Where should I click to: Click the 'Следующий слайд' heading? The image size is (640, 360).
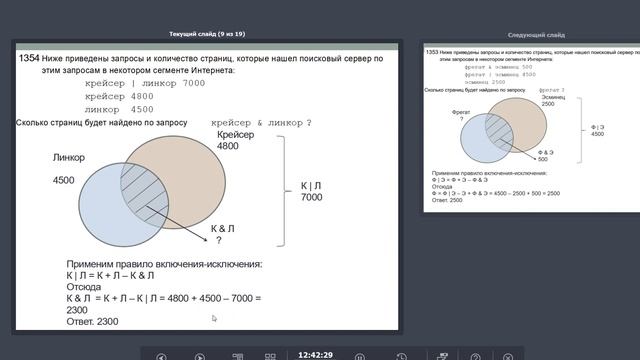[536, 35]
